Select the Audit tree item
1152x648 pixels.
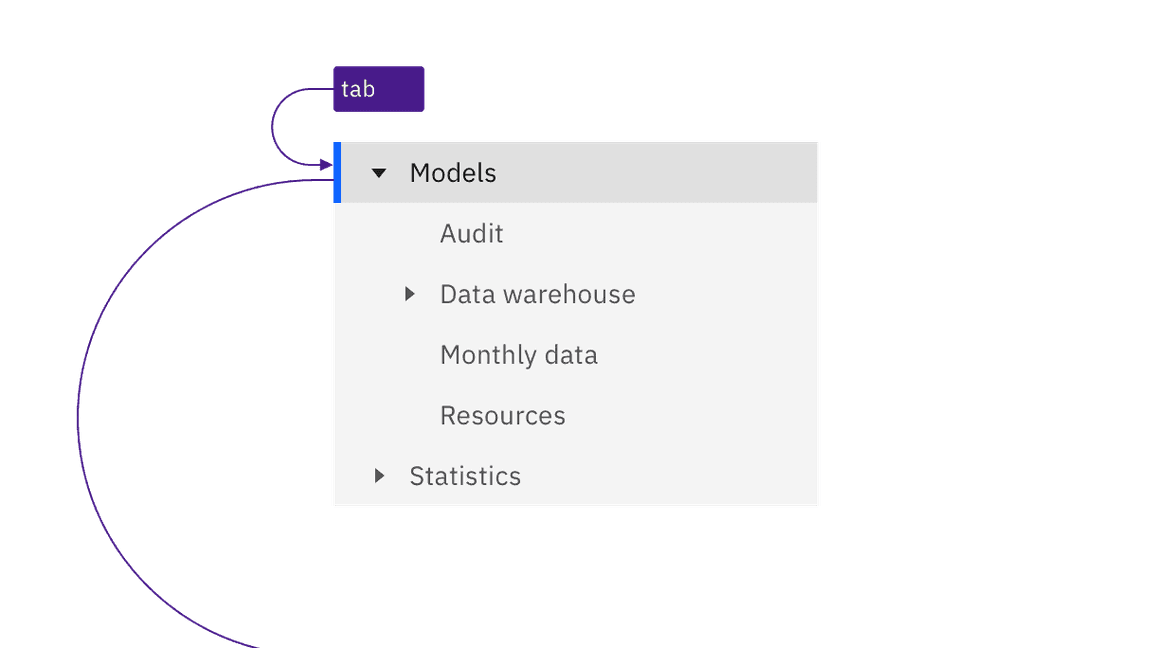(472, 234)
